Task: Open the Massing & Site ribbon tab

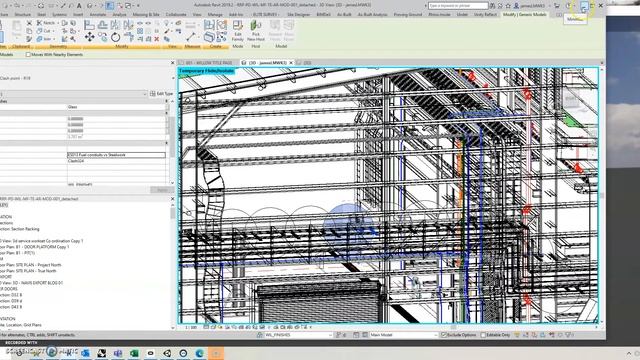Action: (x=146, y=15)
